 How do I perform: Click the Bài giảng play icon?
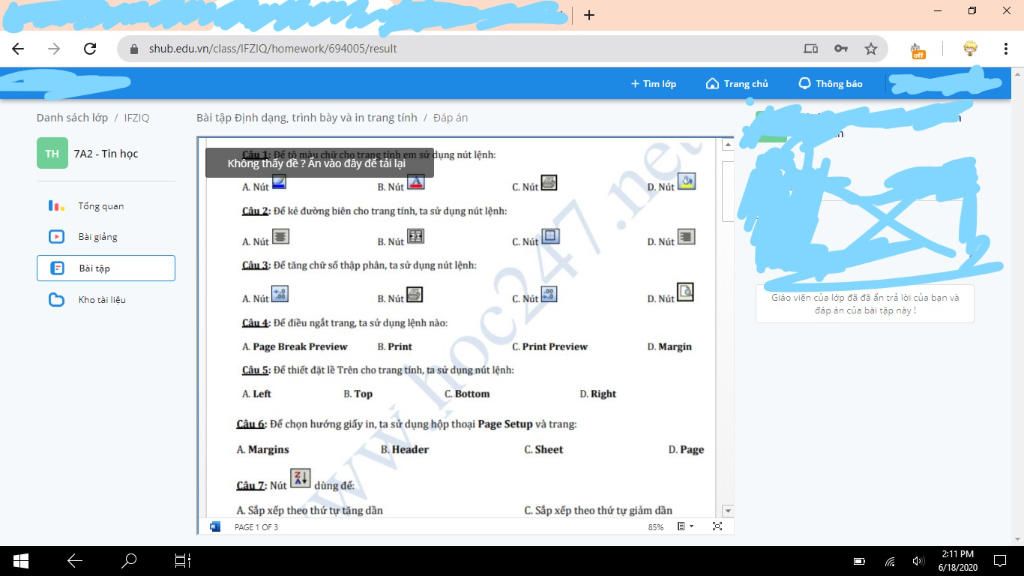coord(56,236)
